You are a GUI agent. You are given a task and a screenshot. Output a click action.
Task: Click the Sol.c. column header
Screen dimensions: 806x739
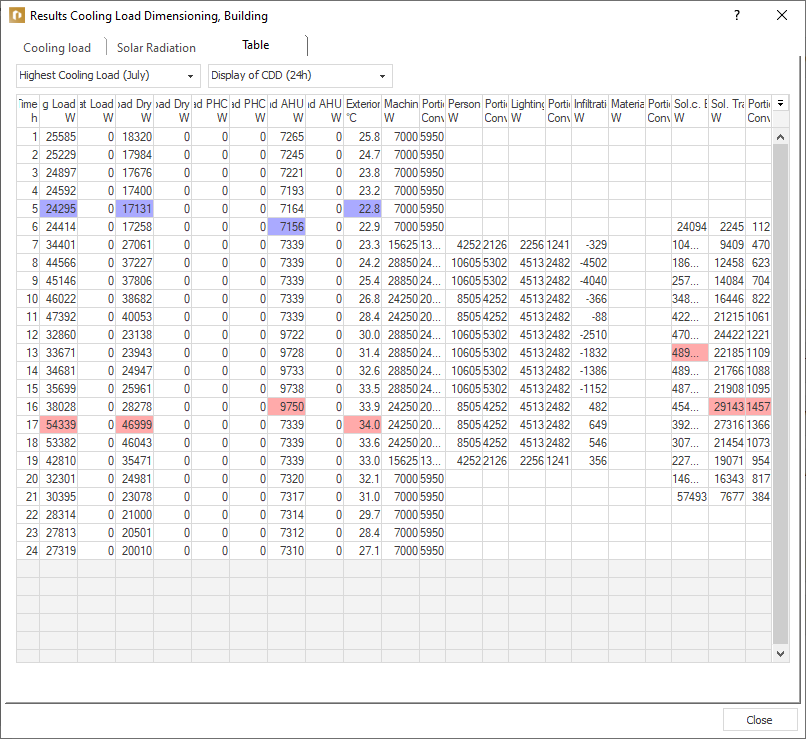tap(690, 111)
